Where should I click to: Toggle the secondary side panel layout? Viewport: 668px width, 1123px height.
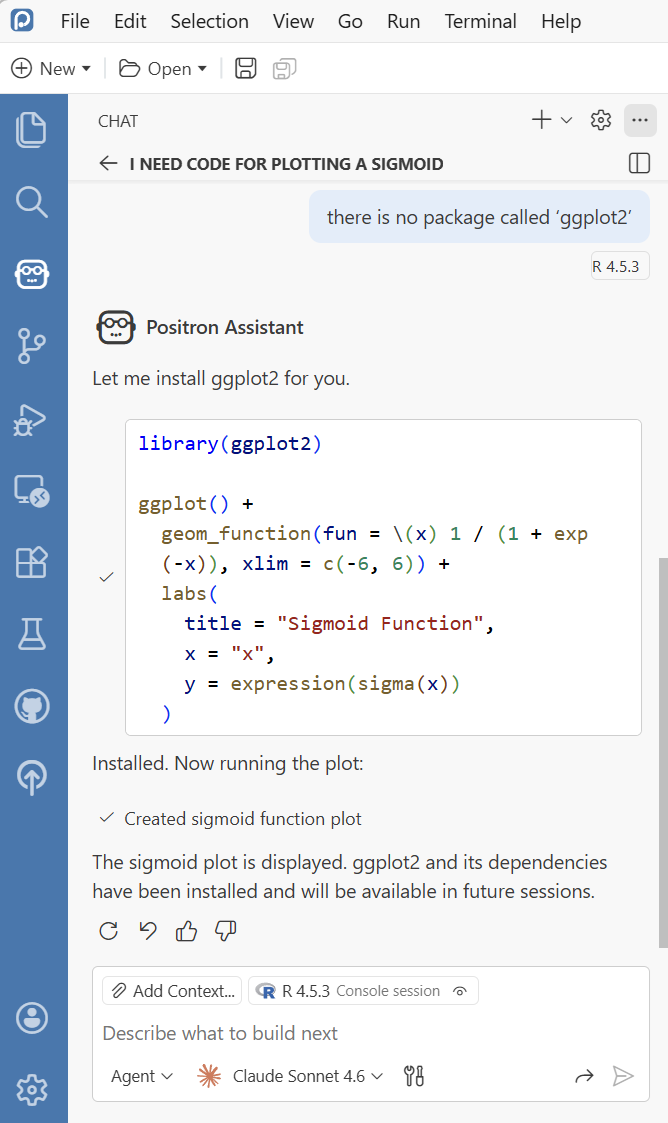(639, 163)
